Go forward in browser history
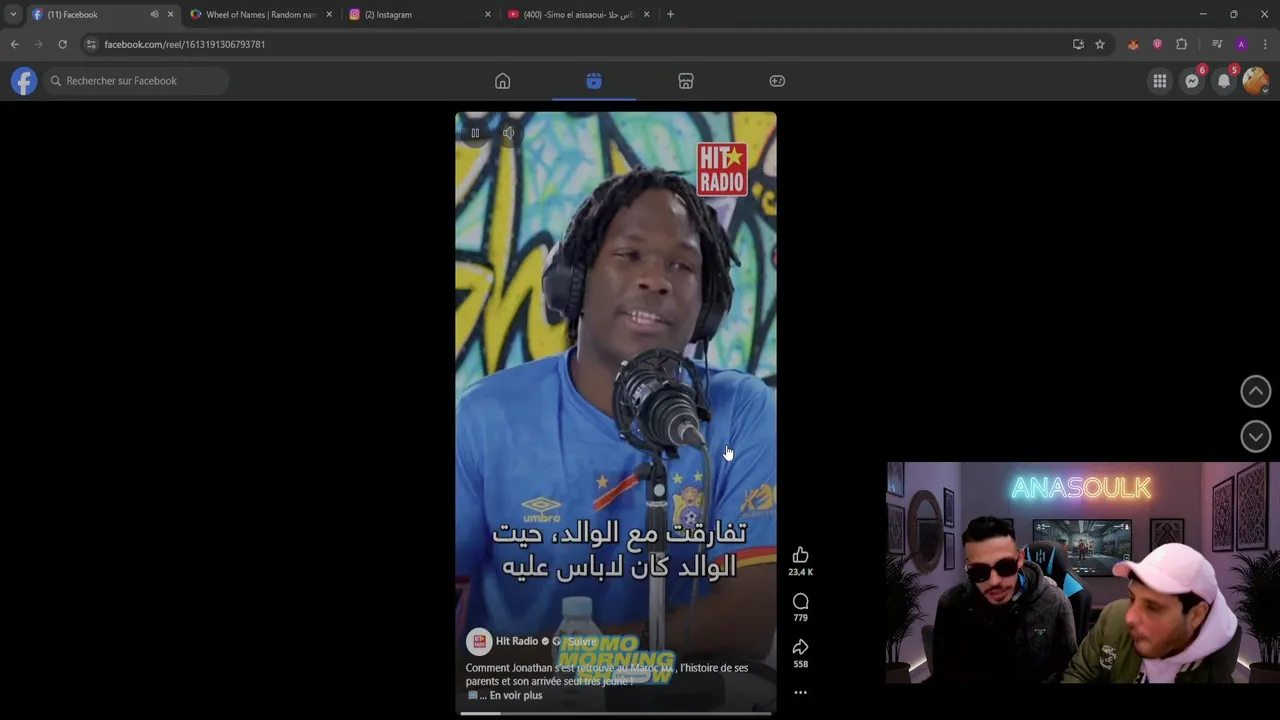This screenshot has width=1280, height=720. (38, 44)
